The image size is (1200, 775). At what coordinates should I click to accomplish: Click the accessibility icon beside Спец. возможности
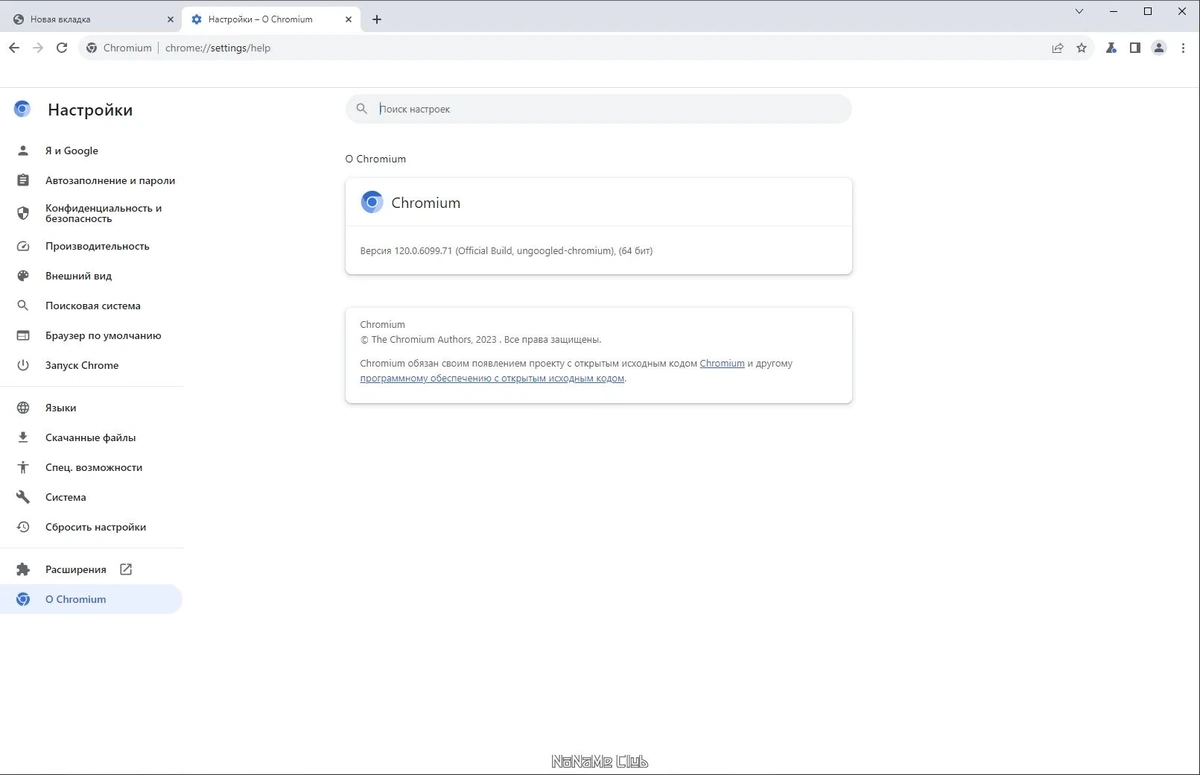23,468
